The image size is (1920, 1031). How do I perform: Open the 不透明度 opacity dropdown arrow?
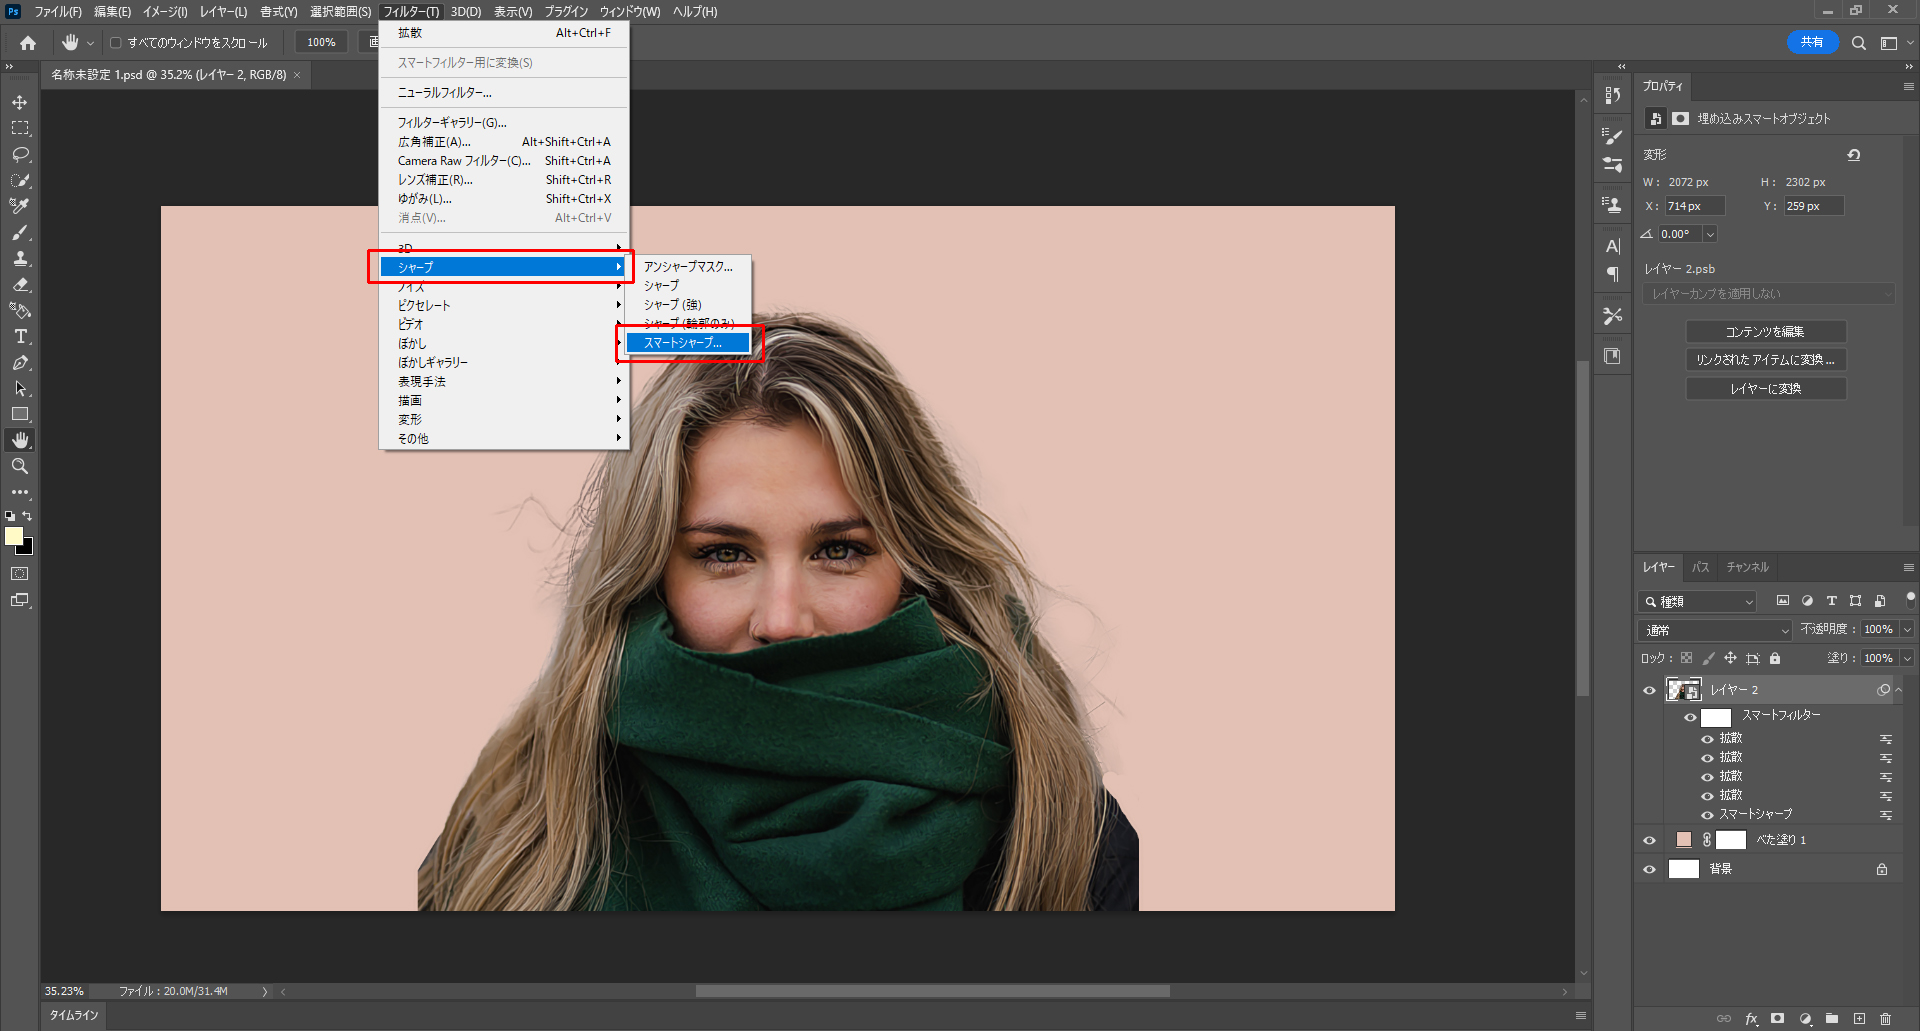(1907, 630)
